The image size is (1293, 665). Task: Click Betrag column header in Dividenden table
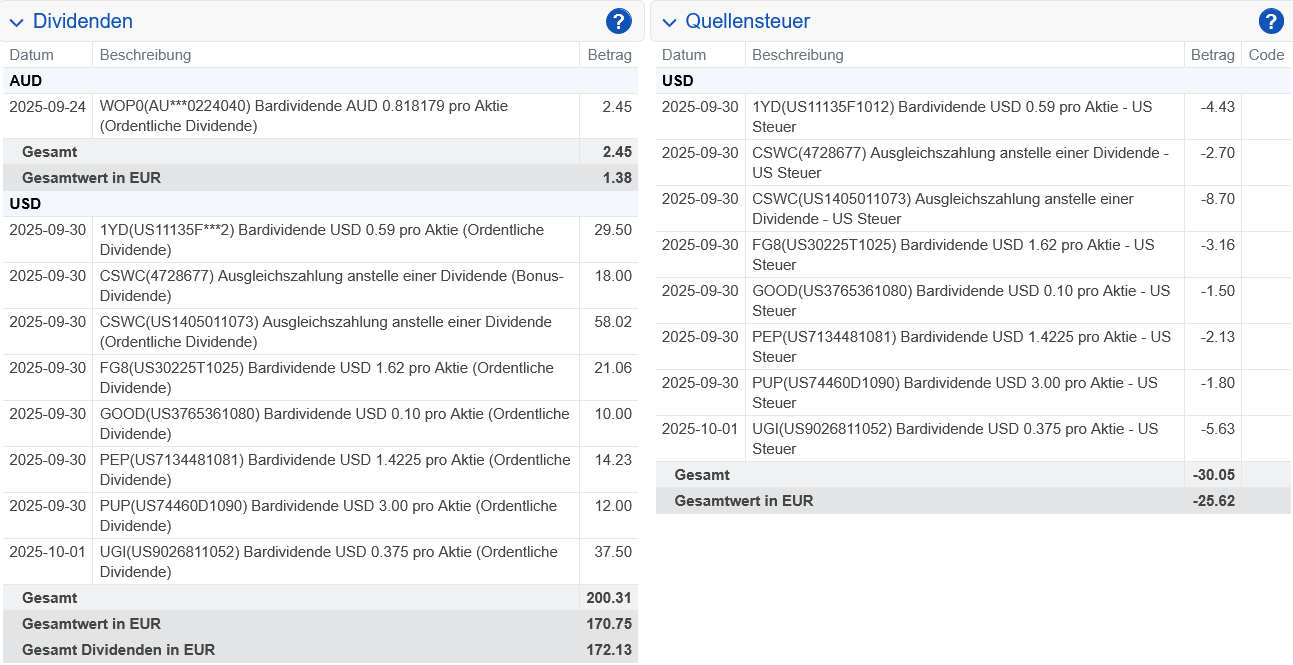coord(609,55)
